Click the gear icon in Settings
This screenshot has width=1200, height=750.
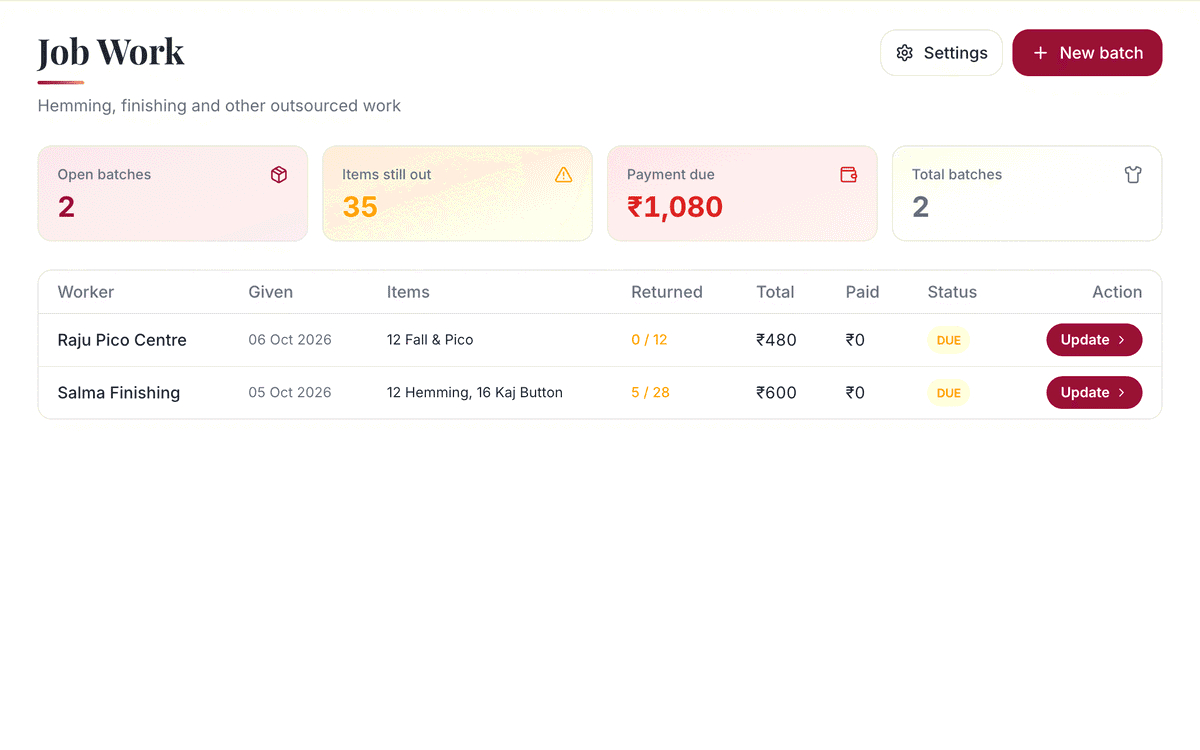[905, 53]
